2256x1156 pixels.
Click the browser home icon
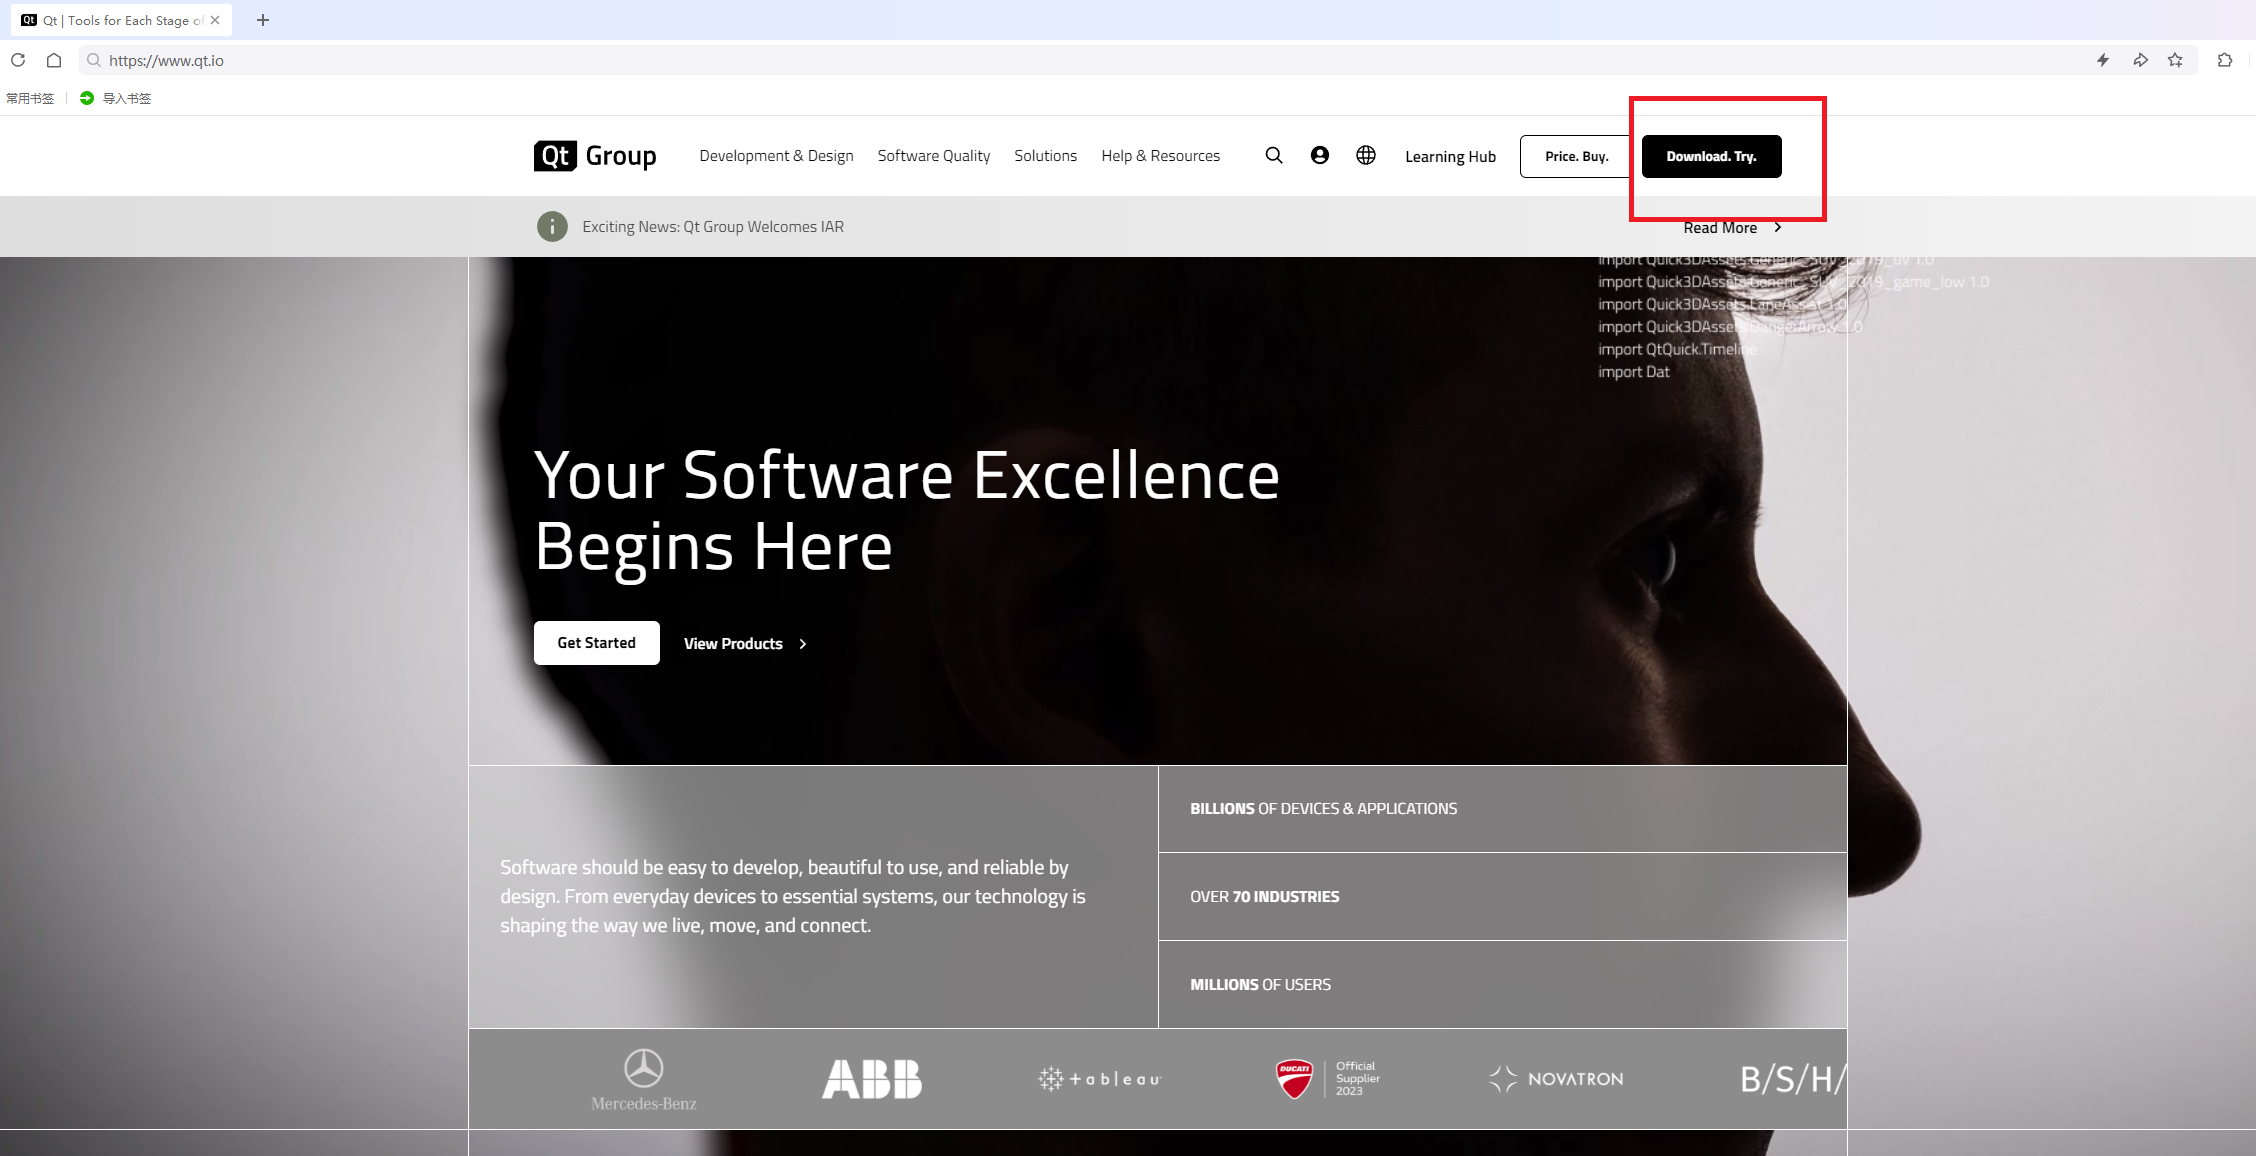(x=54, y=60)
